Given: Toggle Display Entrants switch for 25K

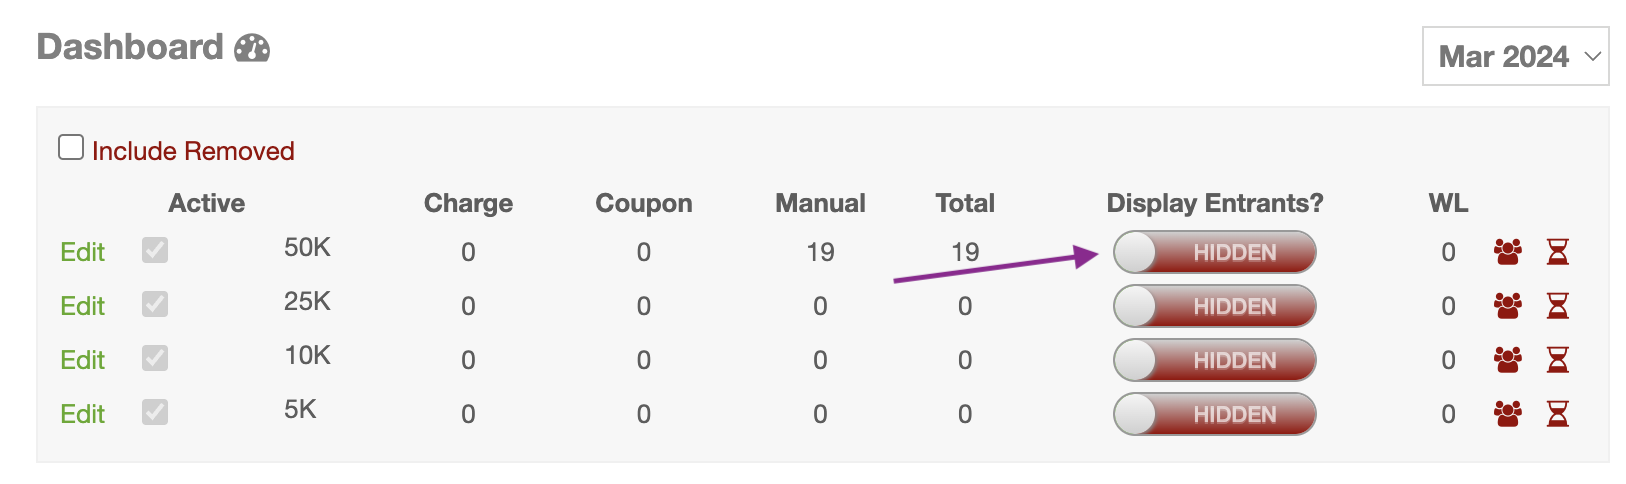Looking at the screenshot, I should click(1214, 306).
